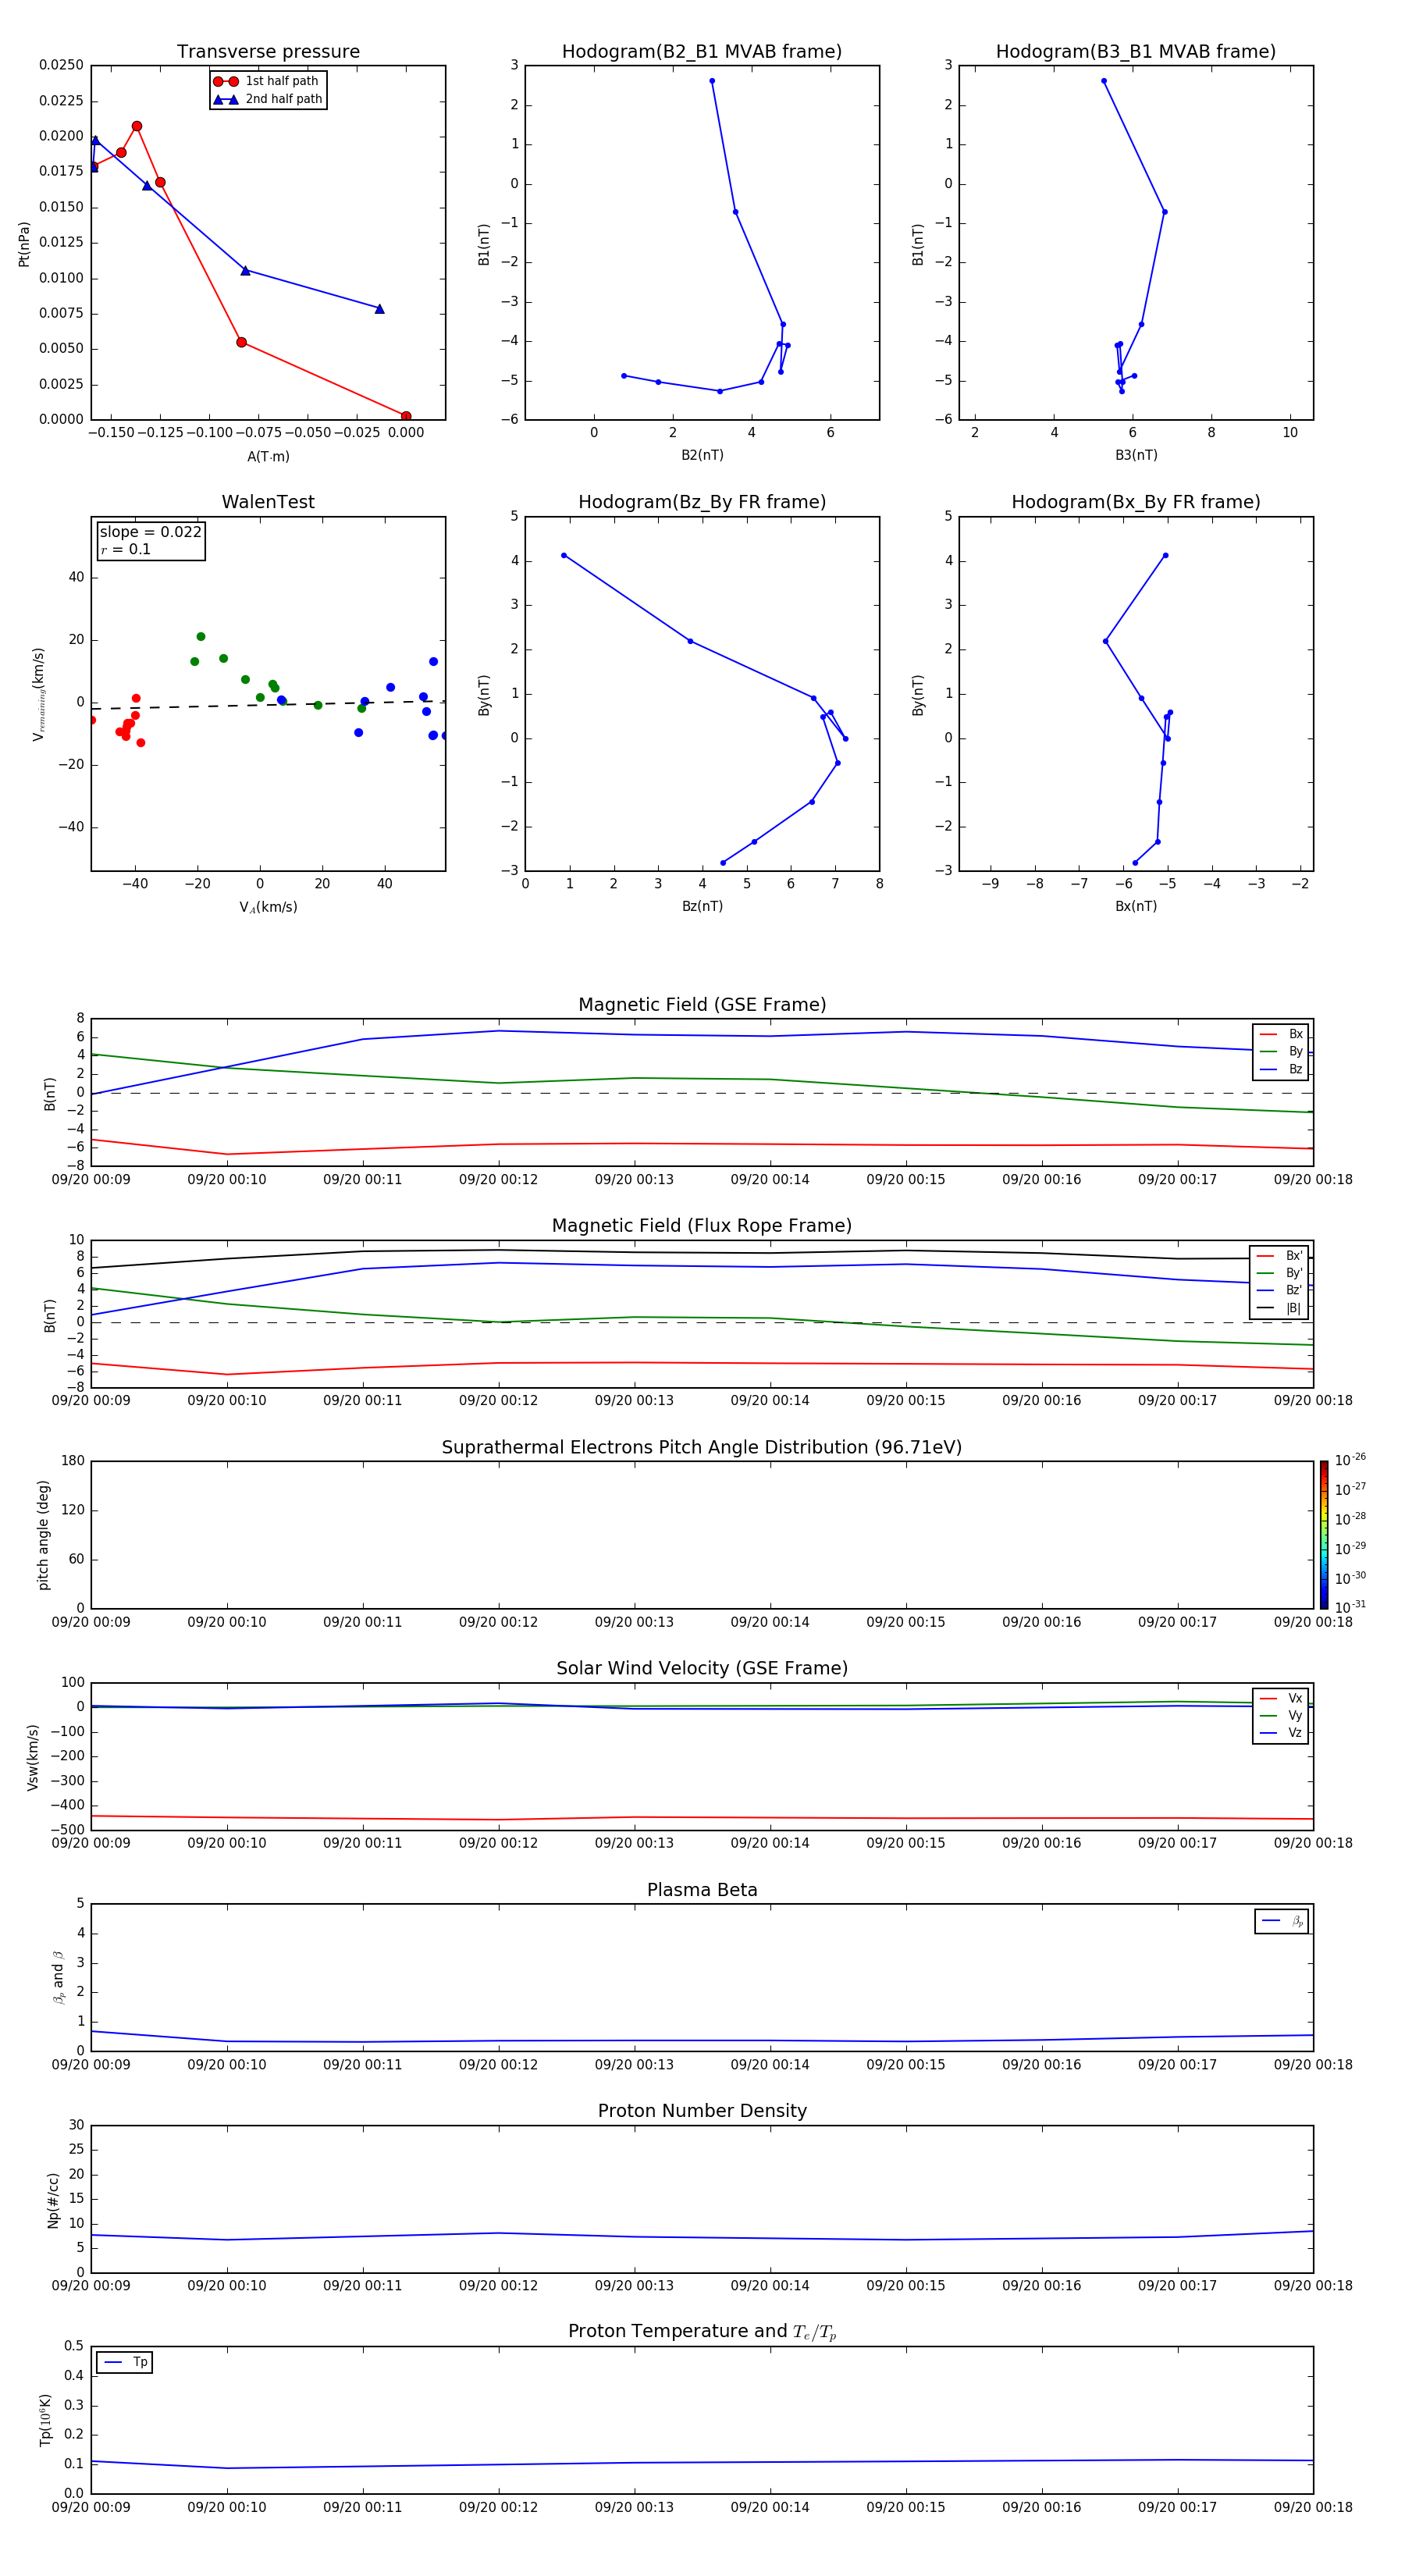Select the '1st half path' legend entry
This screenshot has height=2576, width=1405.
pos(266,81)
